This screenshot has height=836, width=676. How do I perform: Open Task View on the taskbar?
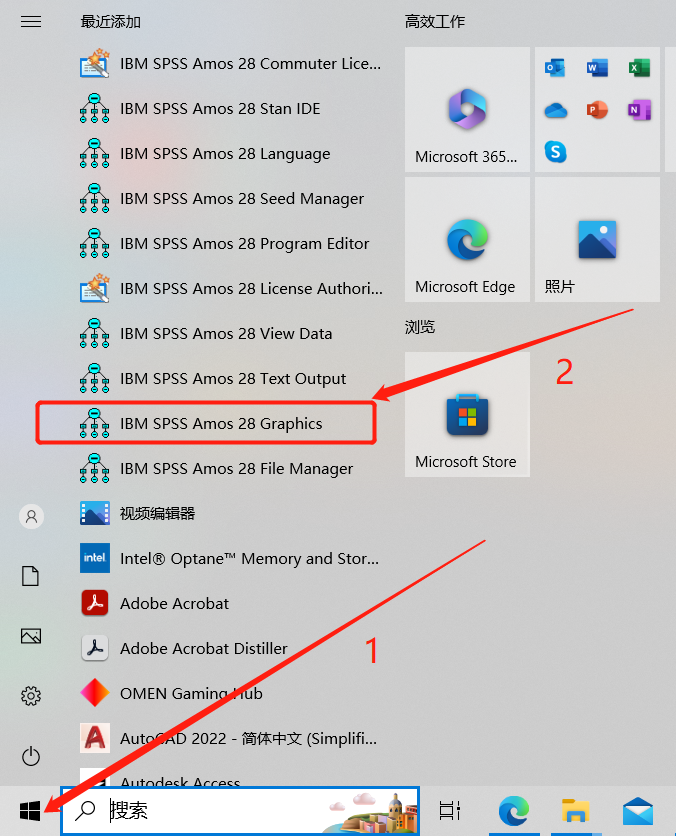tap(450, 810)
